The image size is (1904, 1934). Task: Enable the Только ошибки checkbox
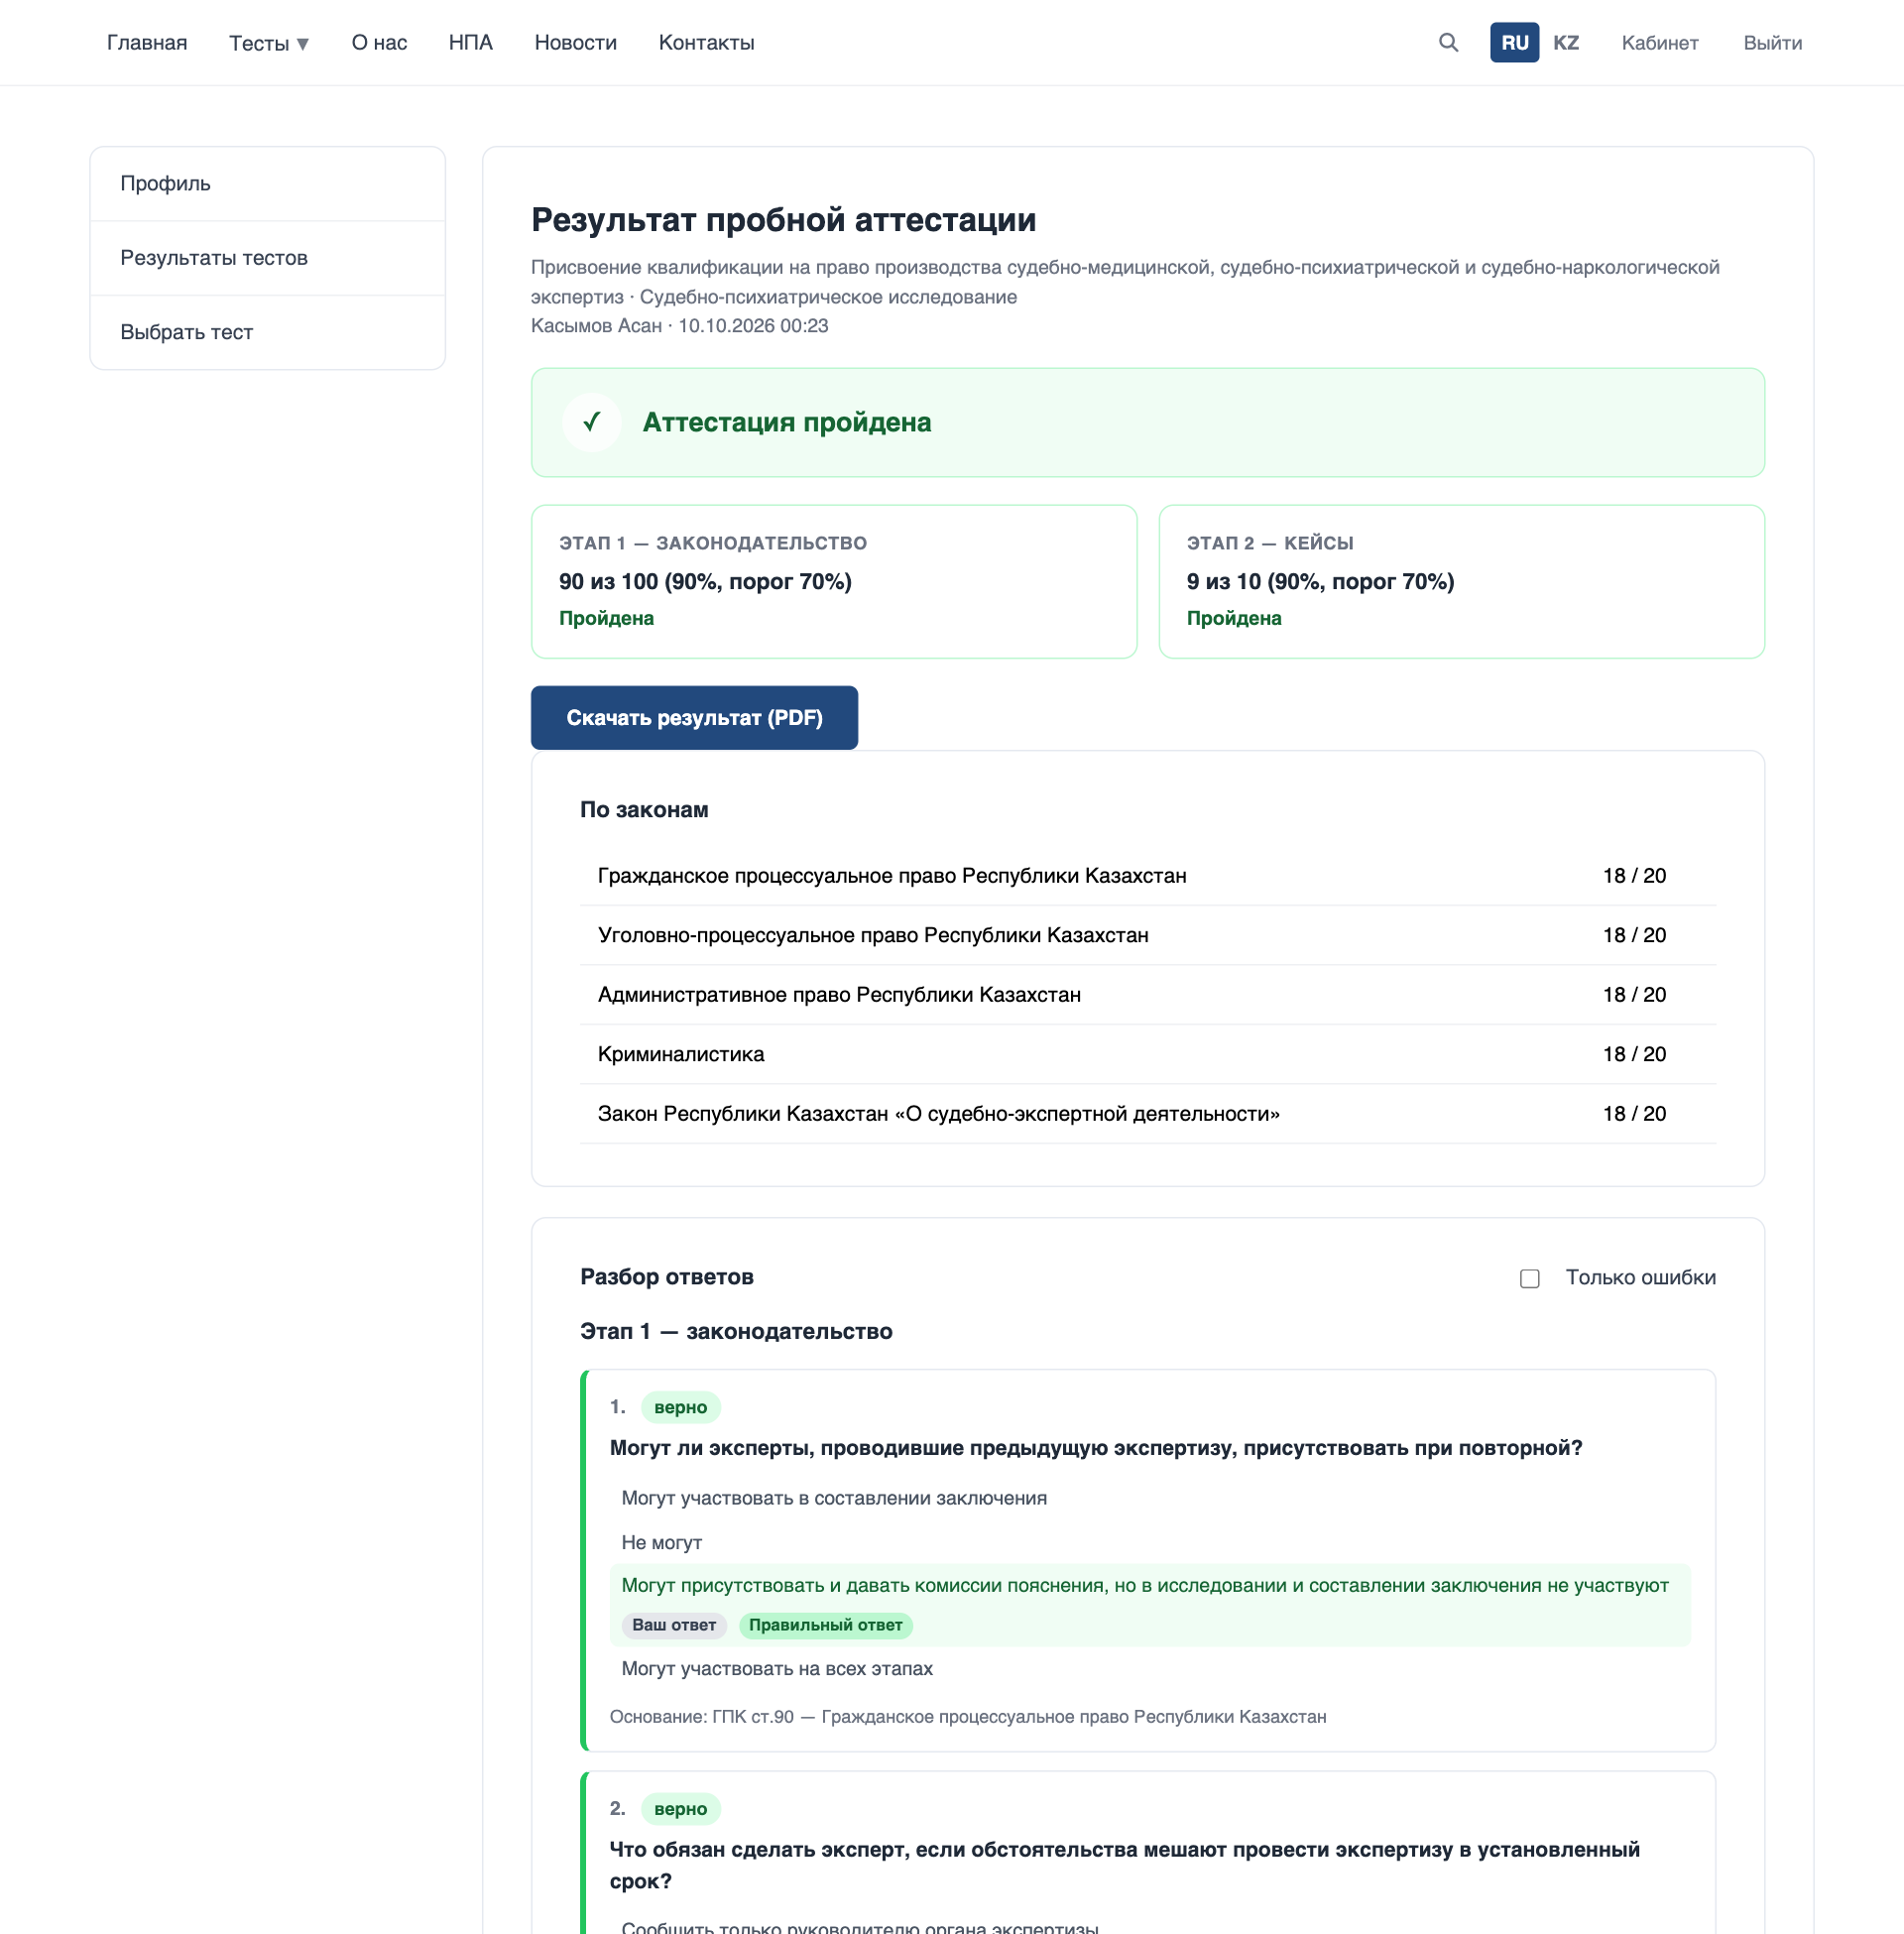point(1529,1278)
